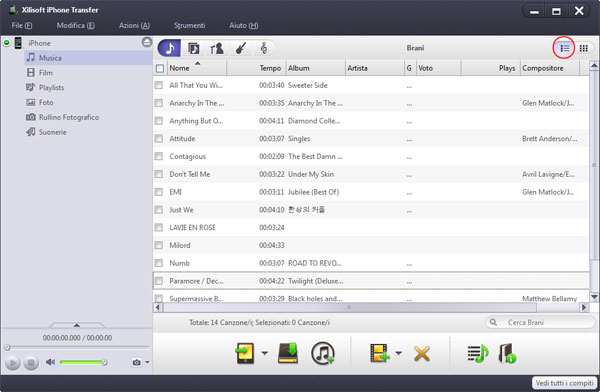Check the Contagious song
This screenshot has height=392, width=600.
point(159,156)
